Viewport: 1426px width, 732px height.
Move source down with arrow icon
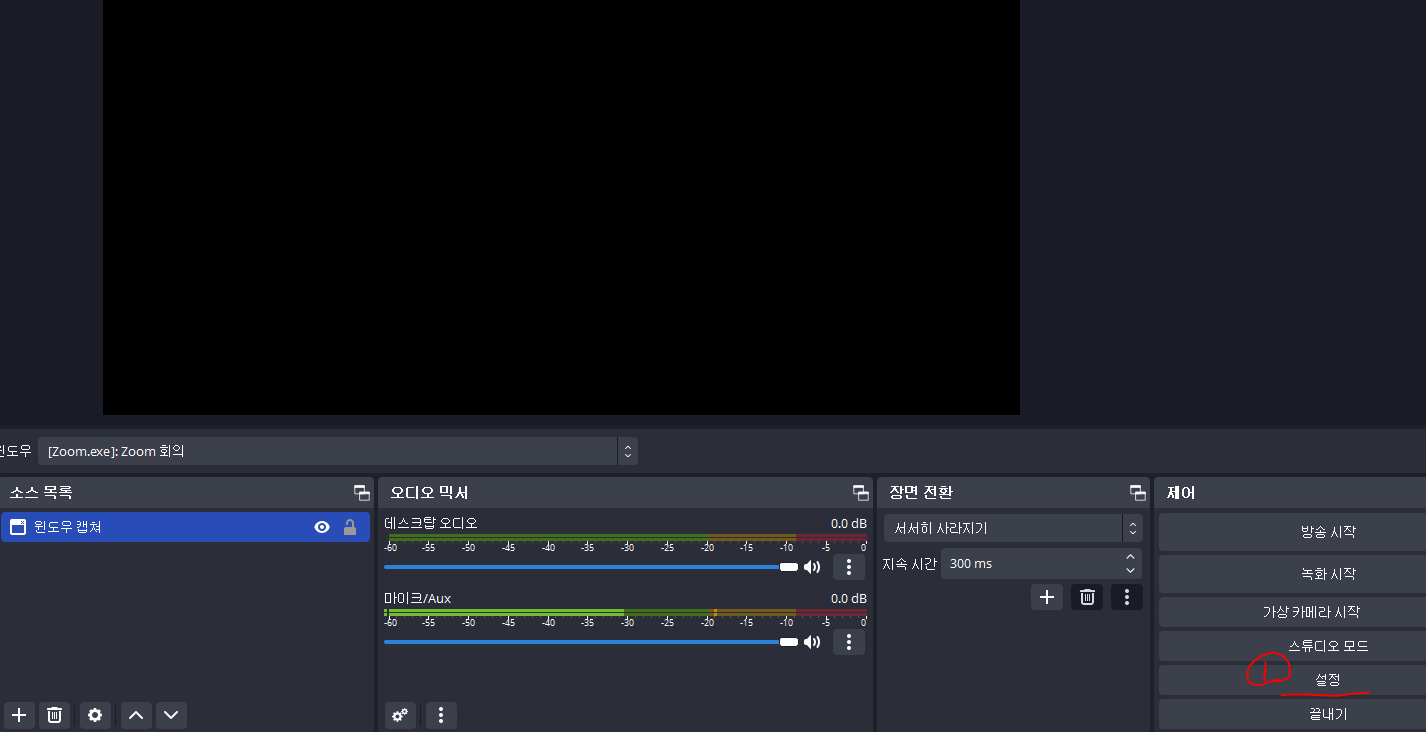pyautogui.click(x=171, y=715)
